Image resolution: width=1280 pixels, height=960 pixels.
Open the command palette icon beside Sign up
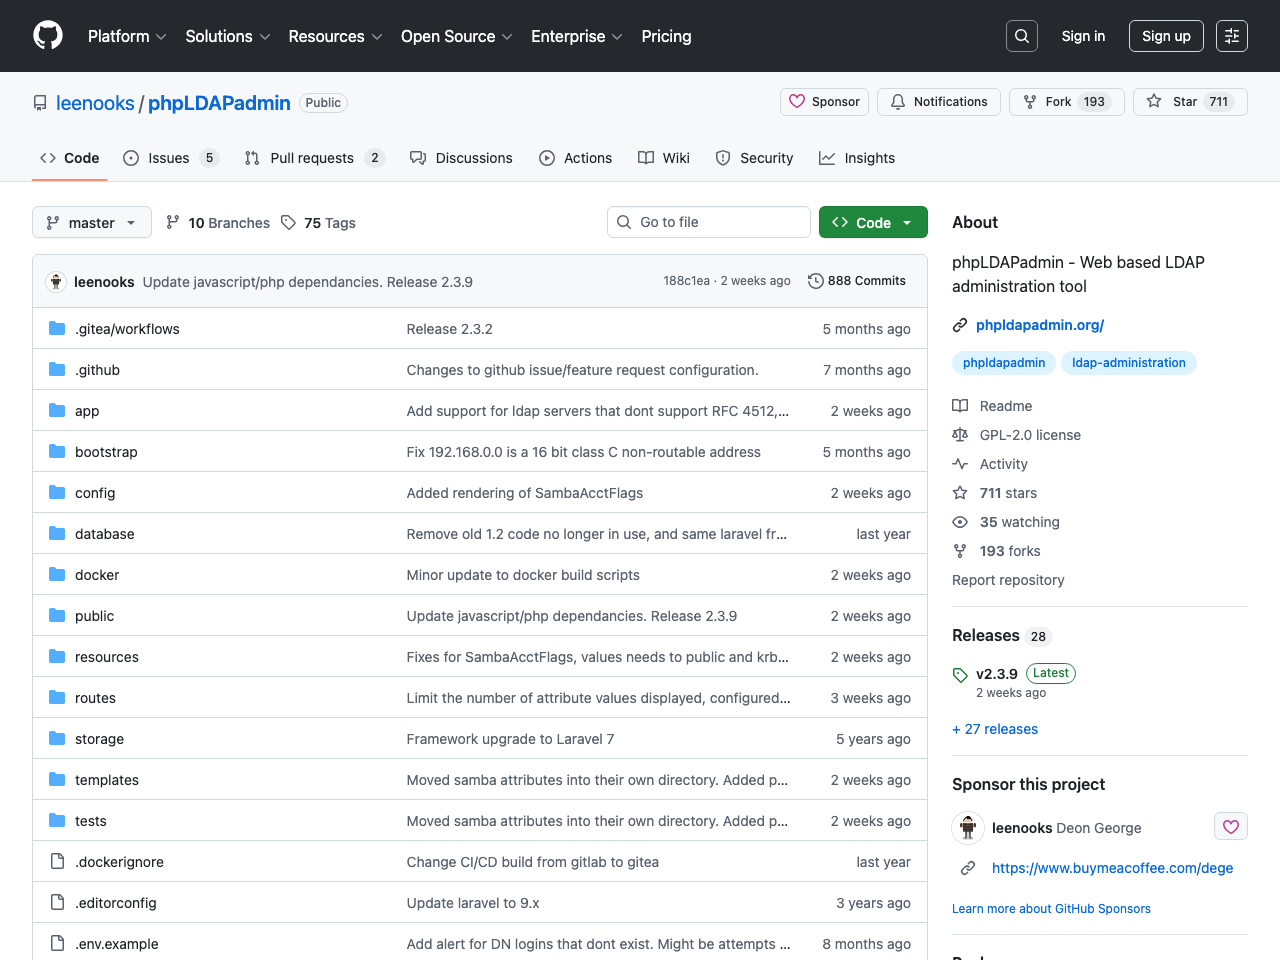(x=1231, y=35)
